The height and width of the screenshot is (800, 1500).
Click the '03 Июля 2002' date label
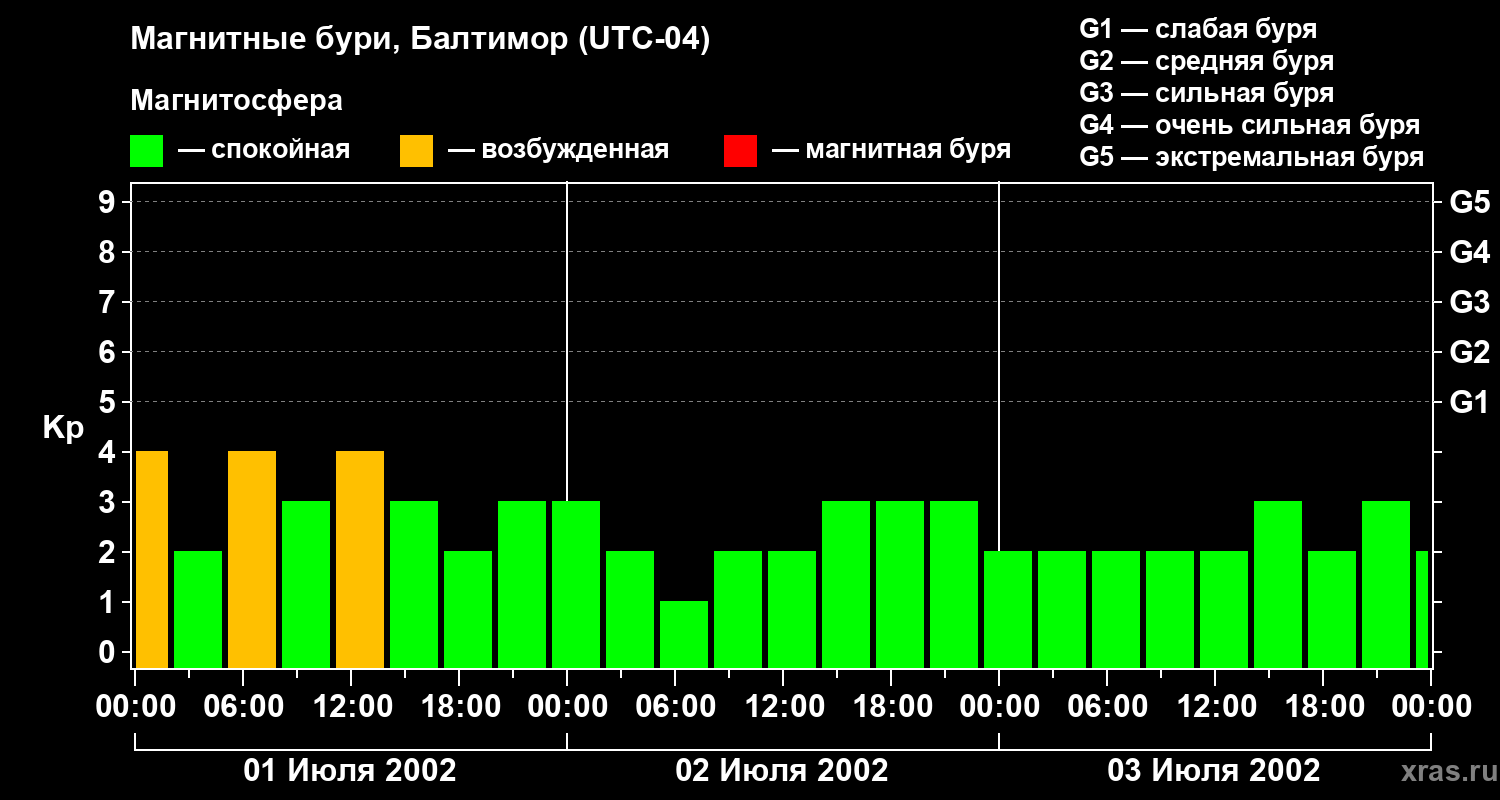tap(1214, 770)
